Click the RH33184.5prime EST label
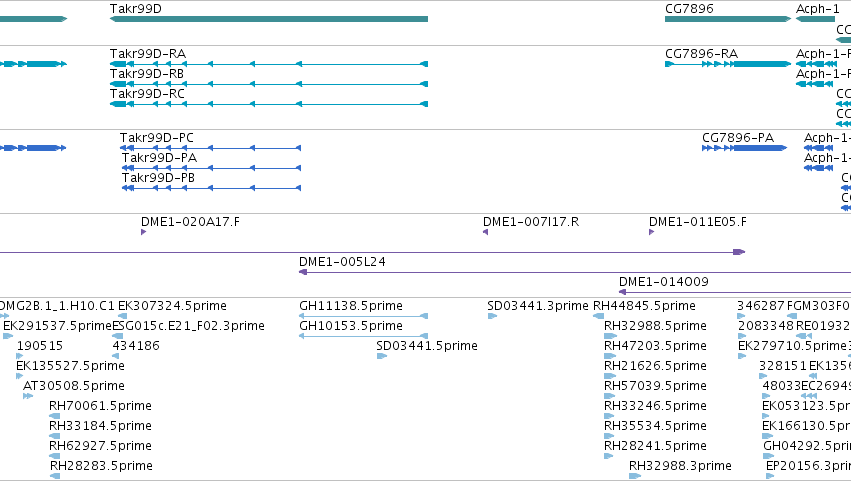Screen dimensions: 851x481 pos(100,427)
